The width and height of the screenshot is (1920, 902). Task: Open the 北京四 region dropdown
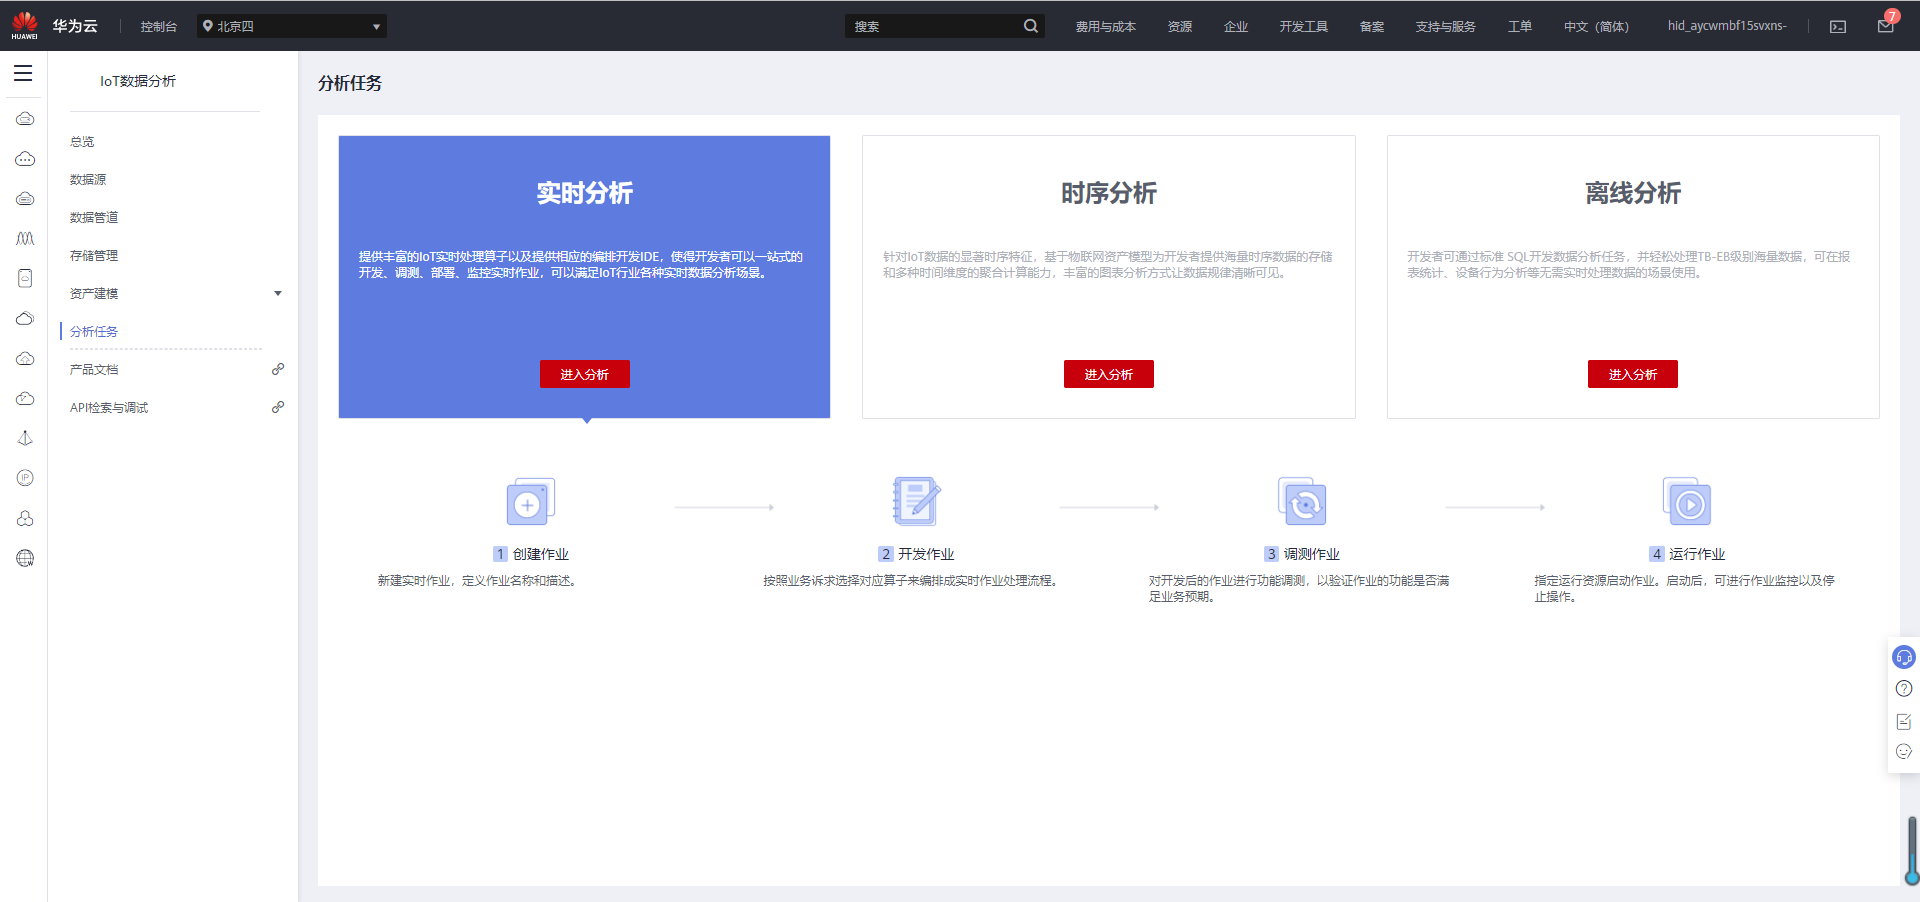pyautogui.click(x=290, y=26)
